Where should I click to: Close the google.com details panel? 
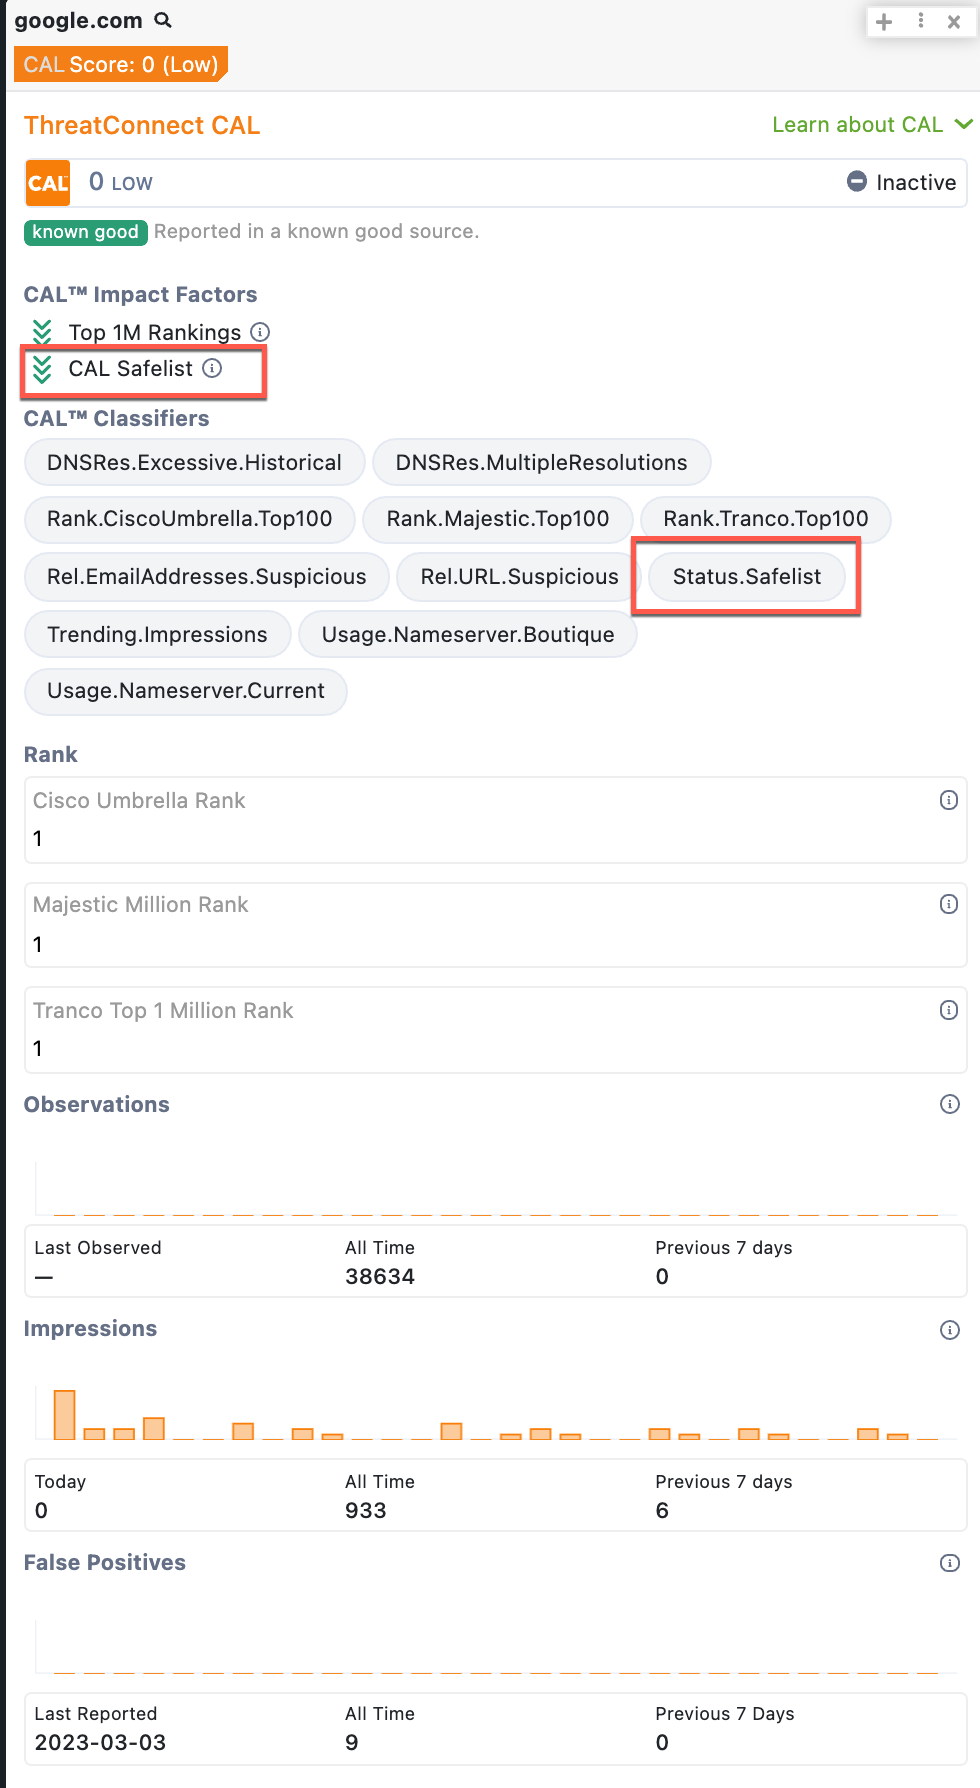(x=954, y=22)
